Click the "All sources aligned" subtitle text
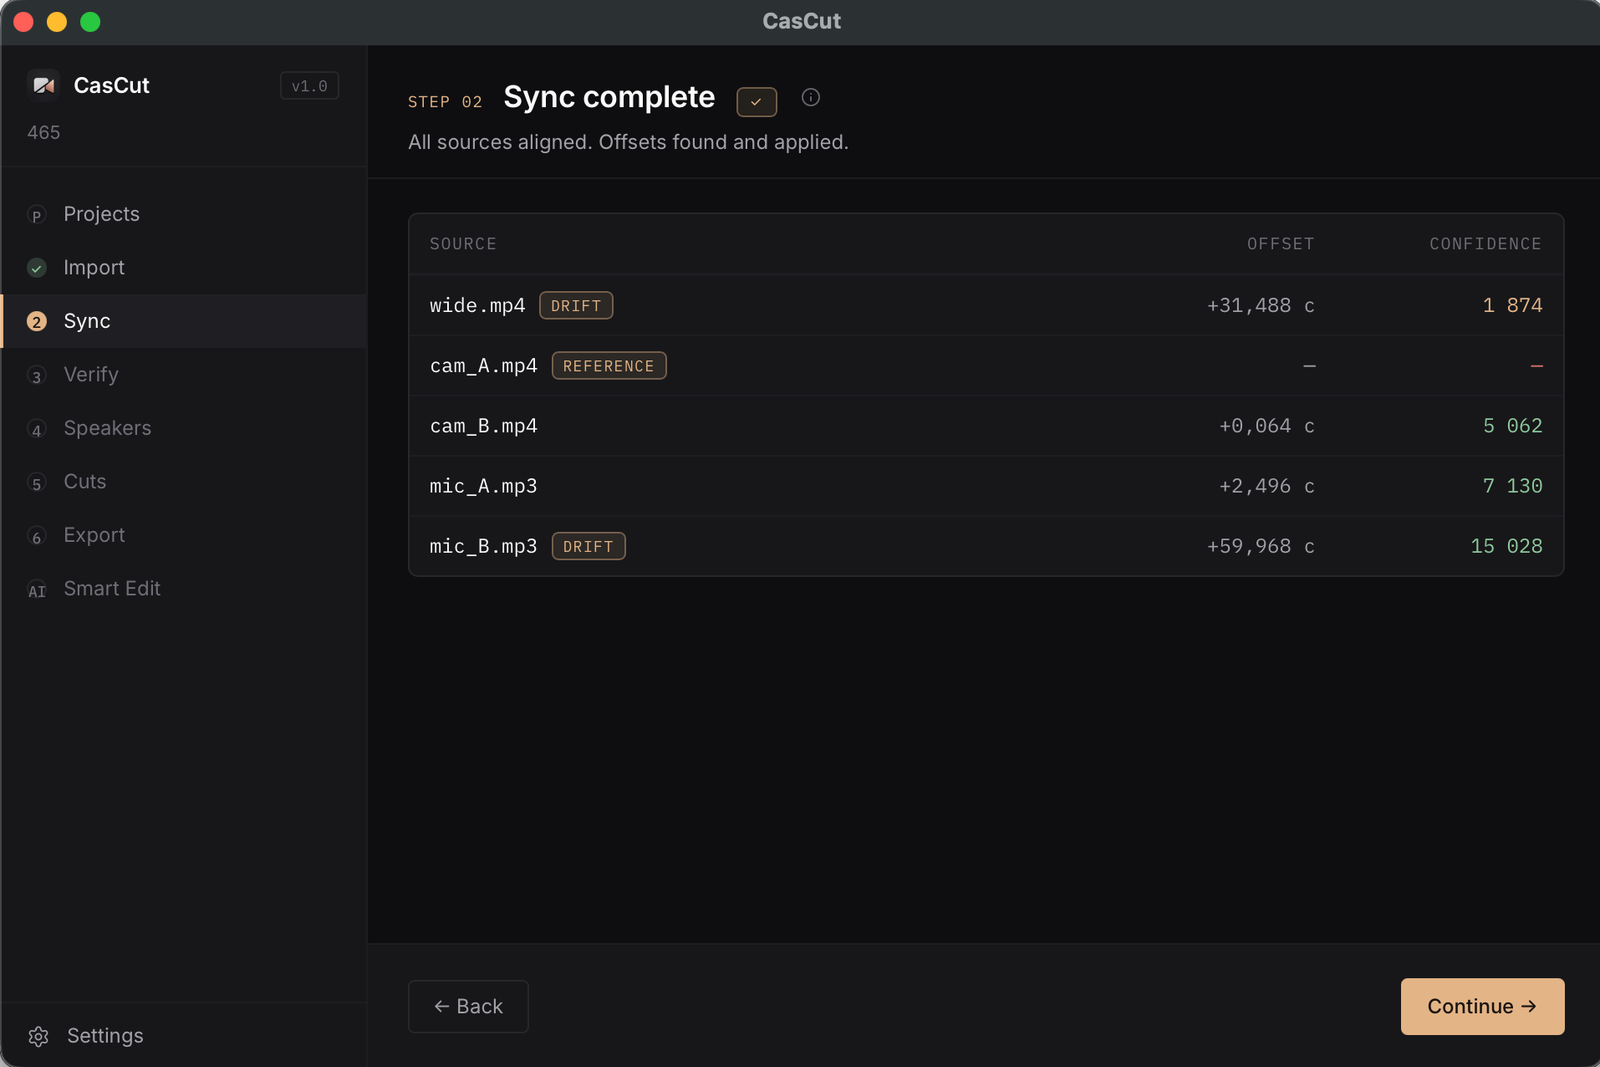This screenshot has height=1067, width=1600. tap(628, 142)
